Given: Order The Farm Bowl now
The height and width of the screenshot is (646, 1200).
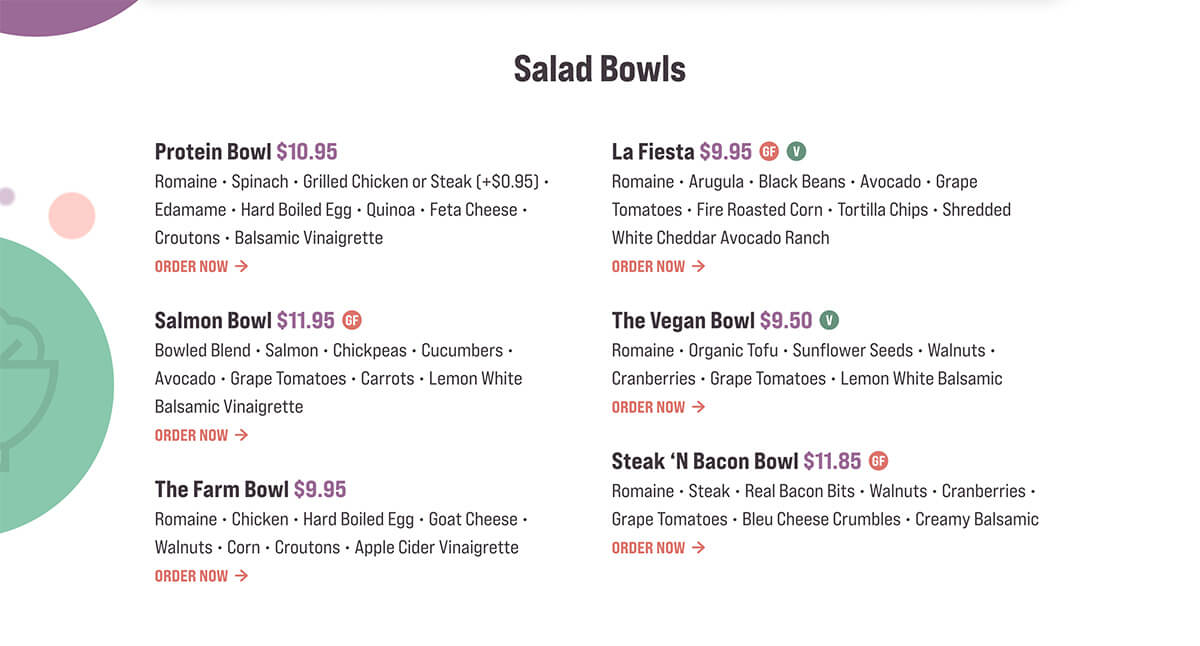Looking at the screenshot, I should click(201, 576).
